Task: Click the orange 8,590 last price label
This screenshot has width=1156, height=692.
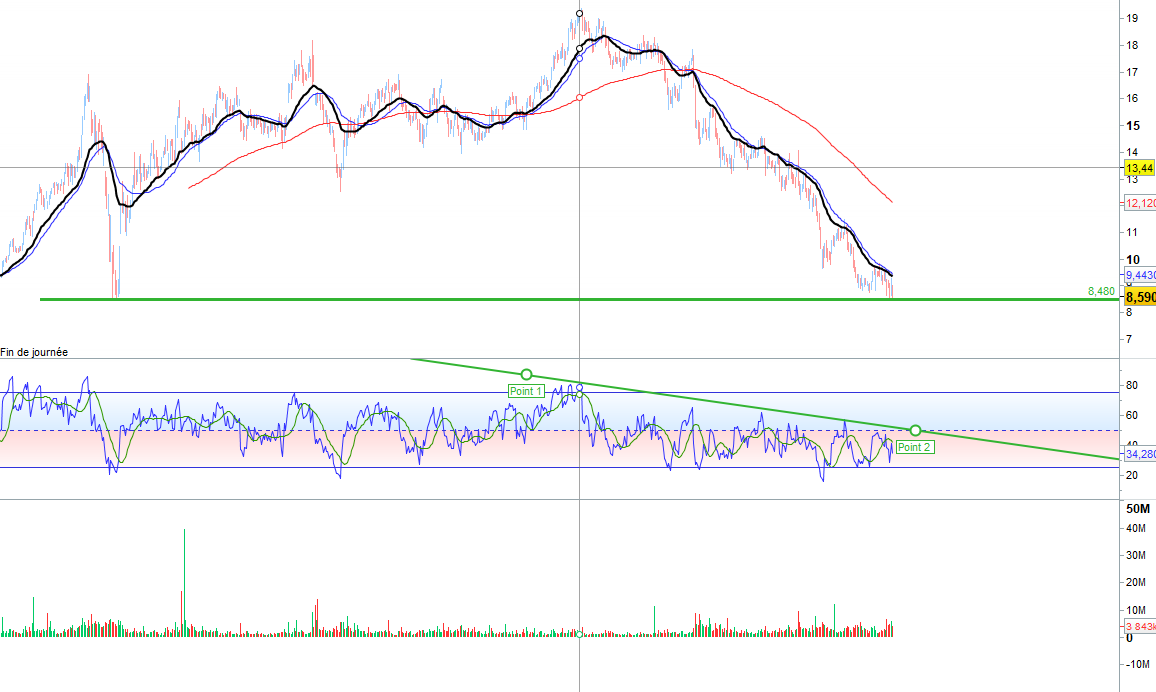Action: point(1140,297)
